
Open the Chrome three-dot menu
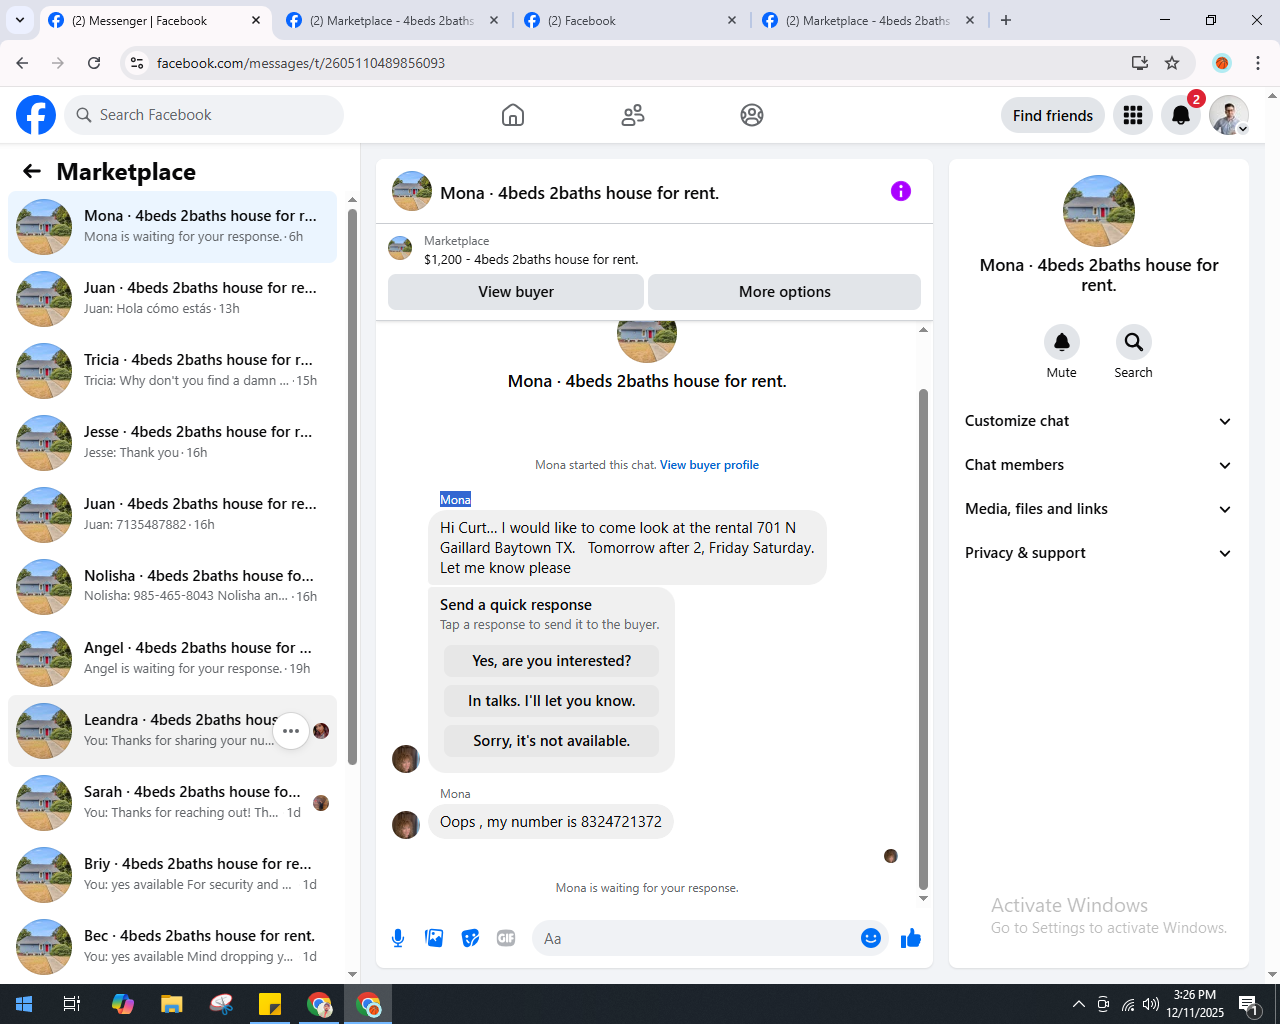point(1258,63)
